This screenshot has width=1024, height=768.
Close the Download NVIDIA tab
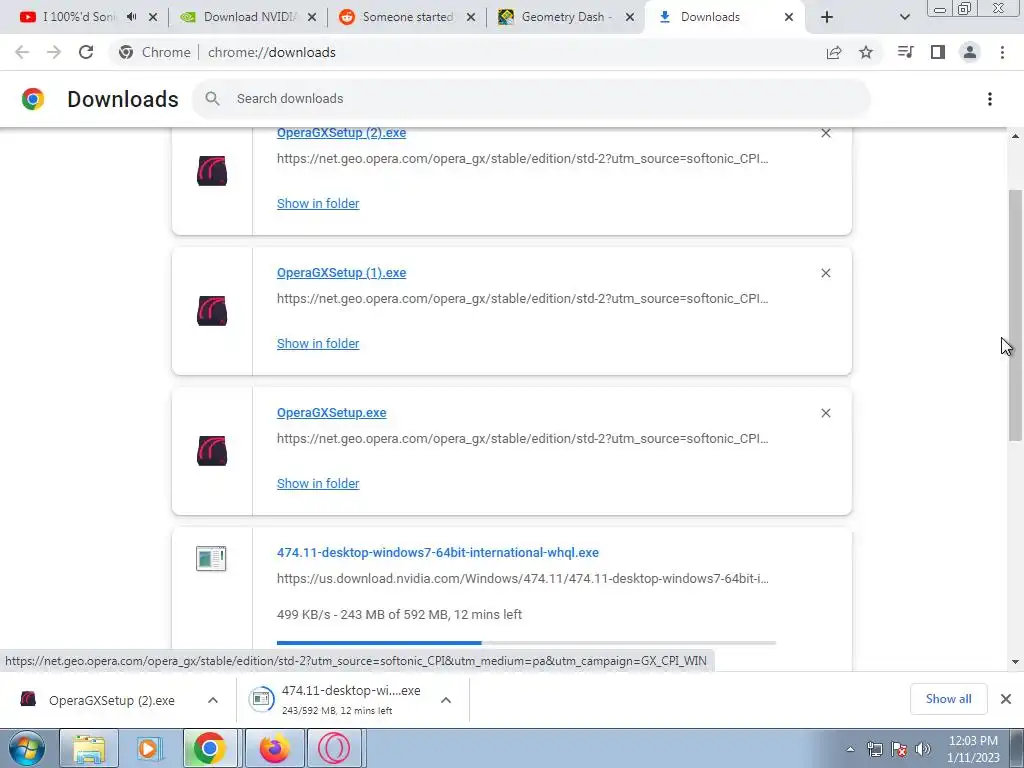[x=312, y=18]
